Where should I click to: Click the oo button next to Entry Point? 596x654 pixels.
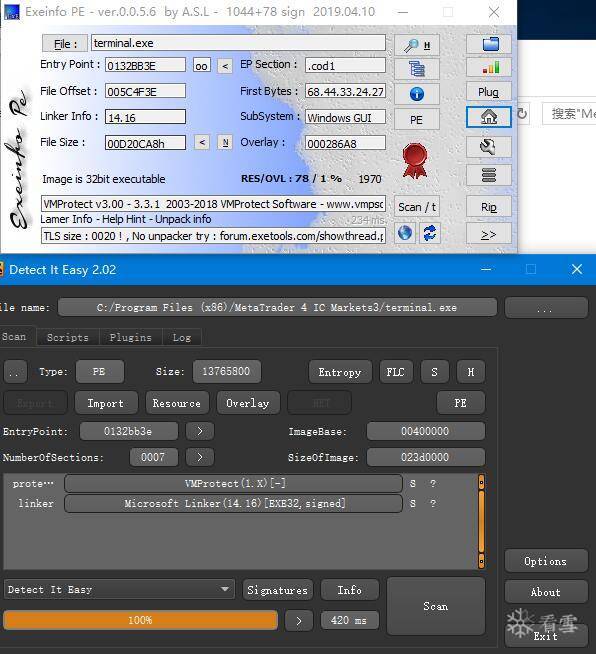201,66
